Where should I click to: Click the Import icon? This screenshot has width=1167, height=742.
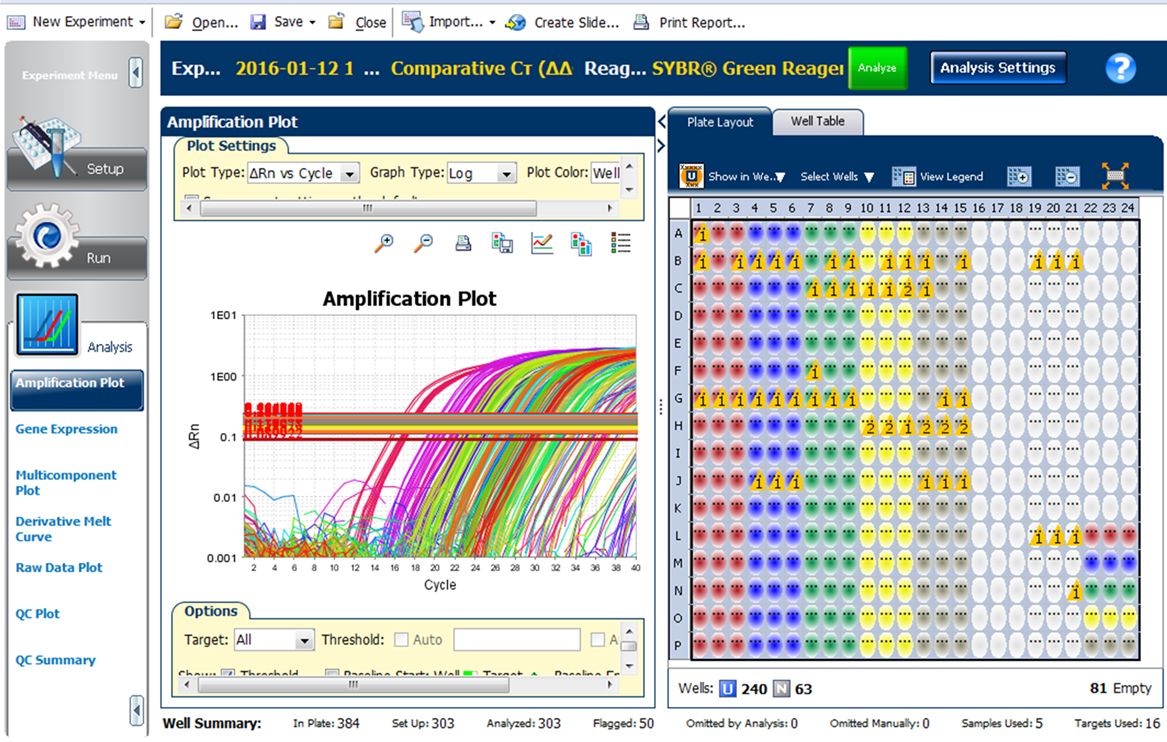click(412, 22)
